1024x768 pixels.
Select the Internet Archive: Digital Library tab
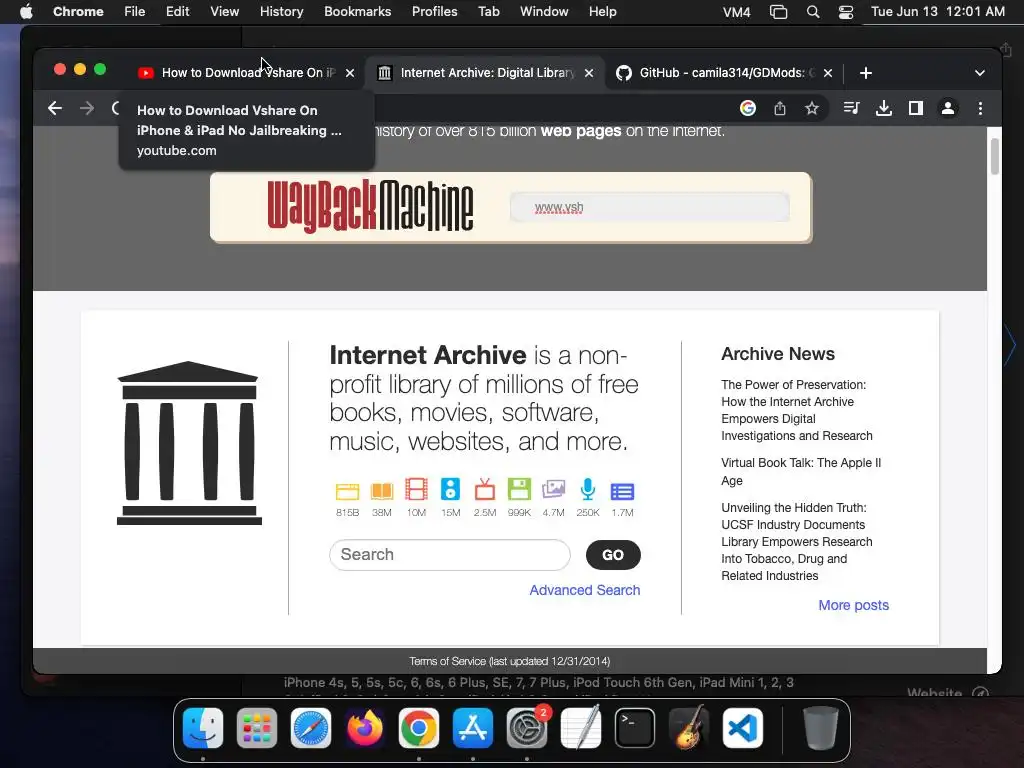pos(486,72)
